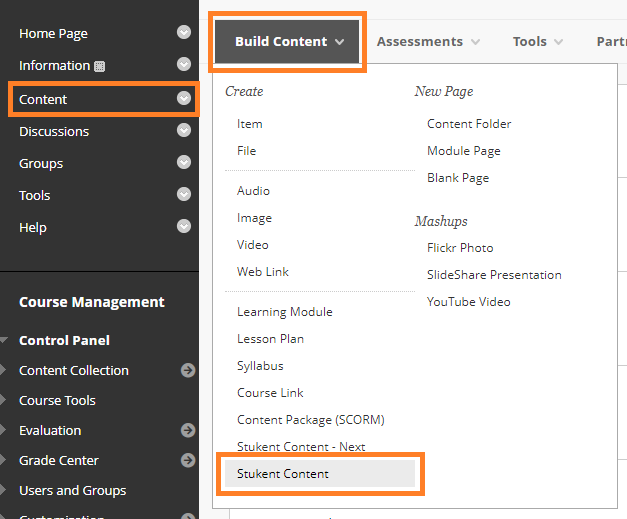Collapse the Control Panel section

tap(4, 340)
